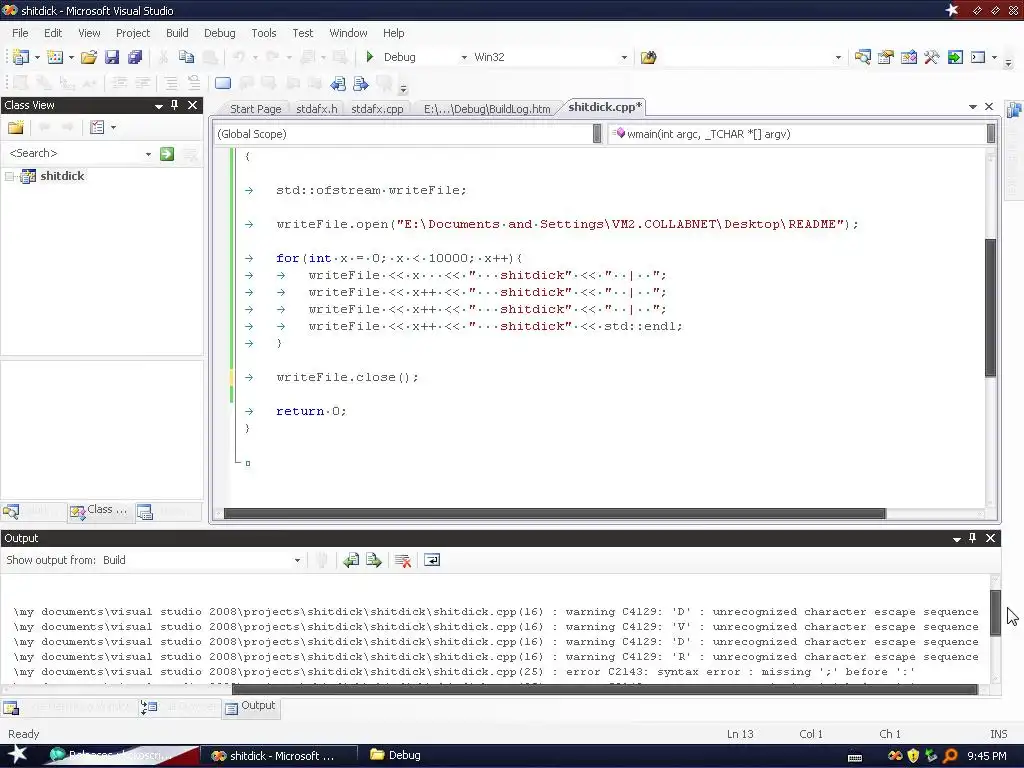1024x768 pixels.
Task: Click the editor horizontal scrollbar thumb
Action: (554, 514)
